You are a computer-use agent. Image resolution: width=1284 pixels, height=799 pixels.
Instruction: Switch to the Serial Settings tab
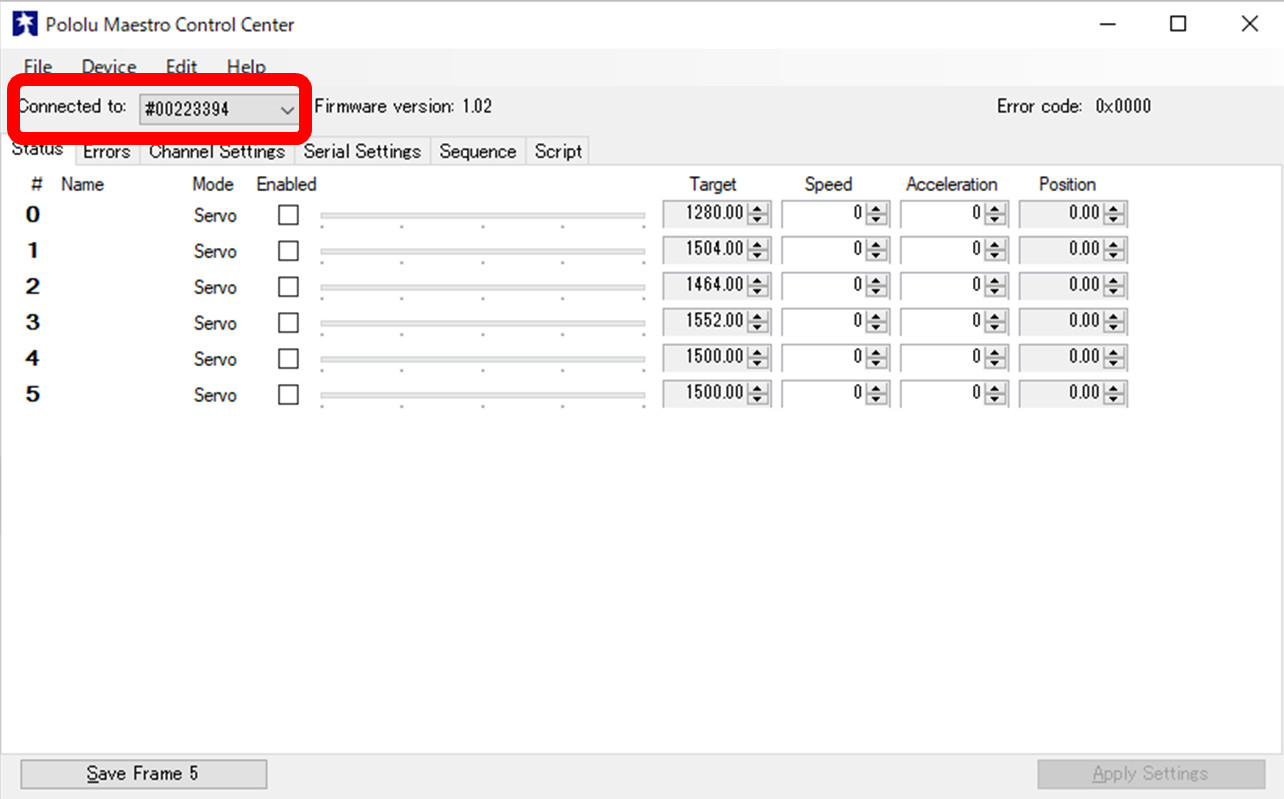[x=362, y=152]
